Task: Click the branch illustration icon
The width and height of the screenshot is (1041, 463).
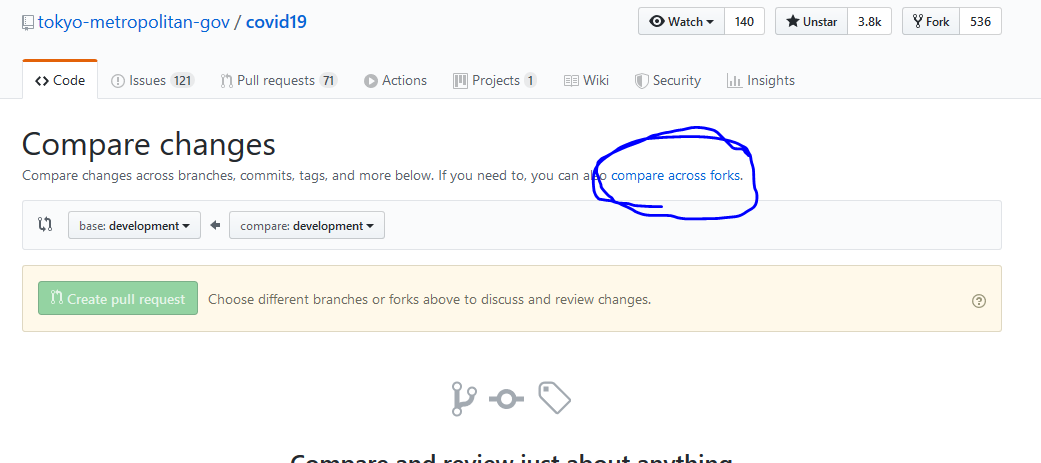Action: (x=464, y=399)
